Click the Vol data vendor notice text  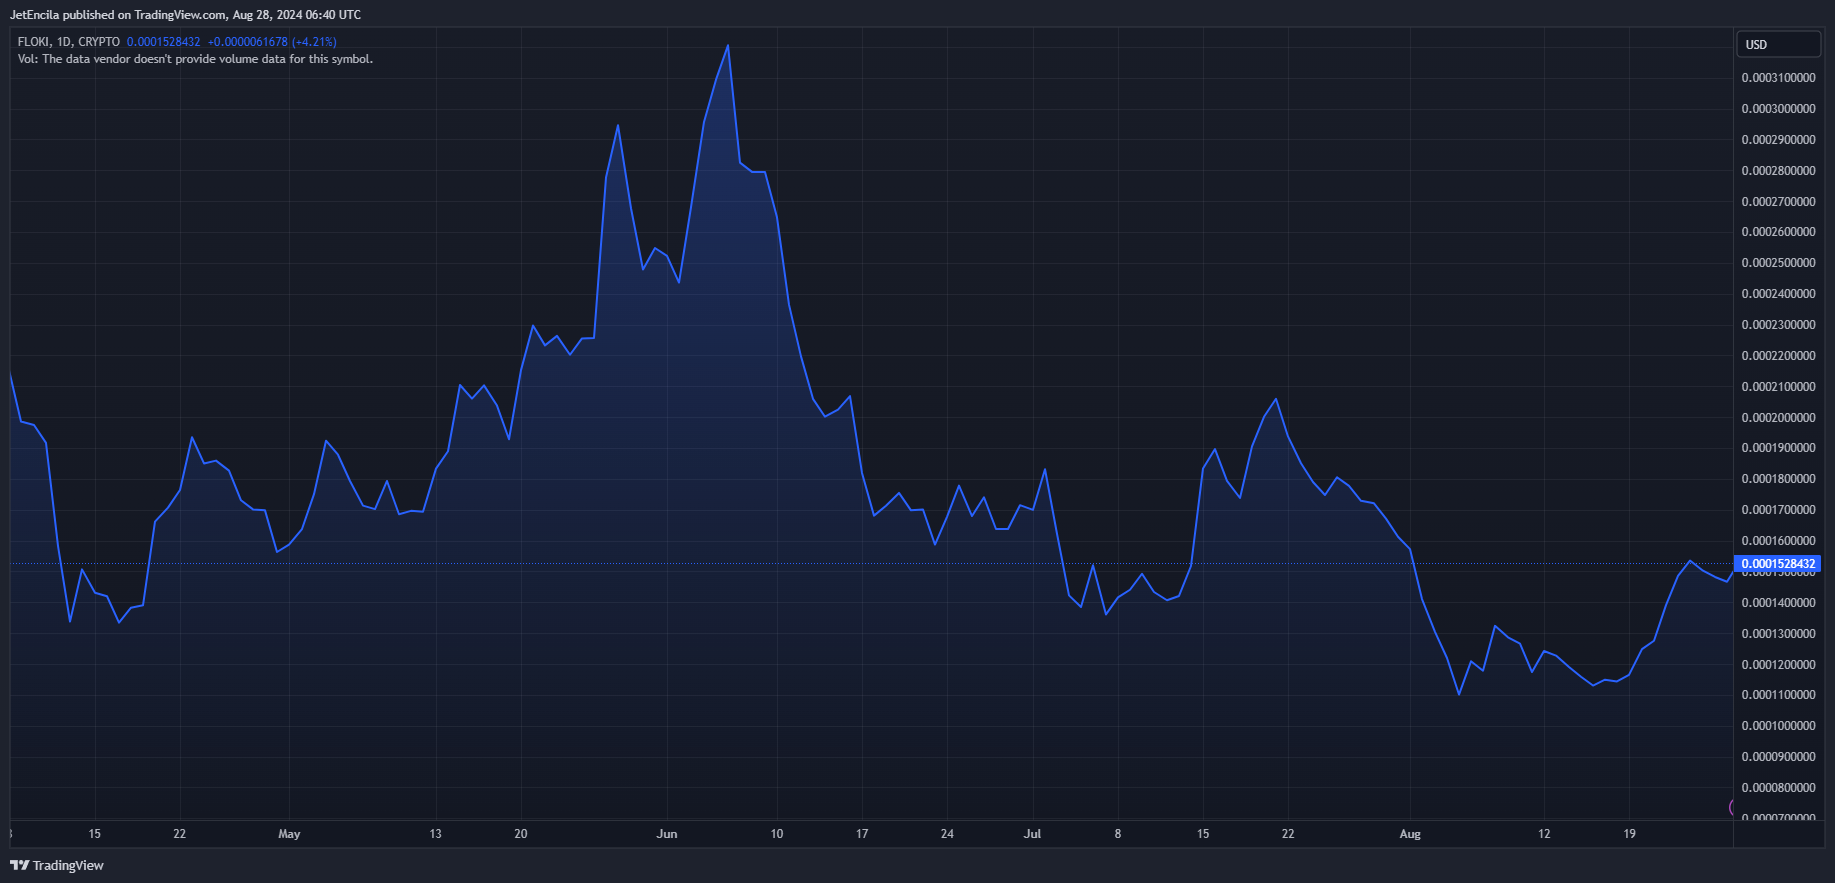pos(195,59)
